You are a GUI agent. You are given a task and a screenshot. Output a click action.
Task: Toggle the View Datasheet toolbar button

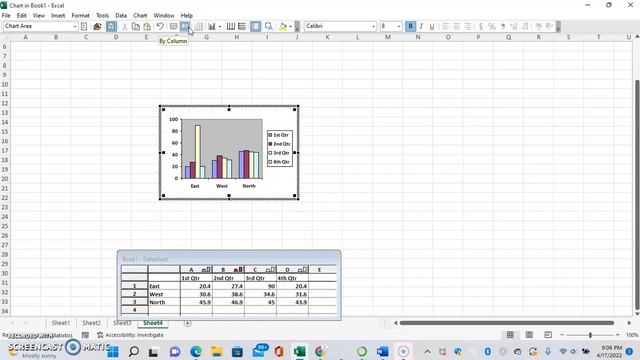[111, 26]
